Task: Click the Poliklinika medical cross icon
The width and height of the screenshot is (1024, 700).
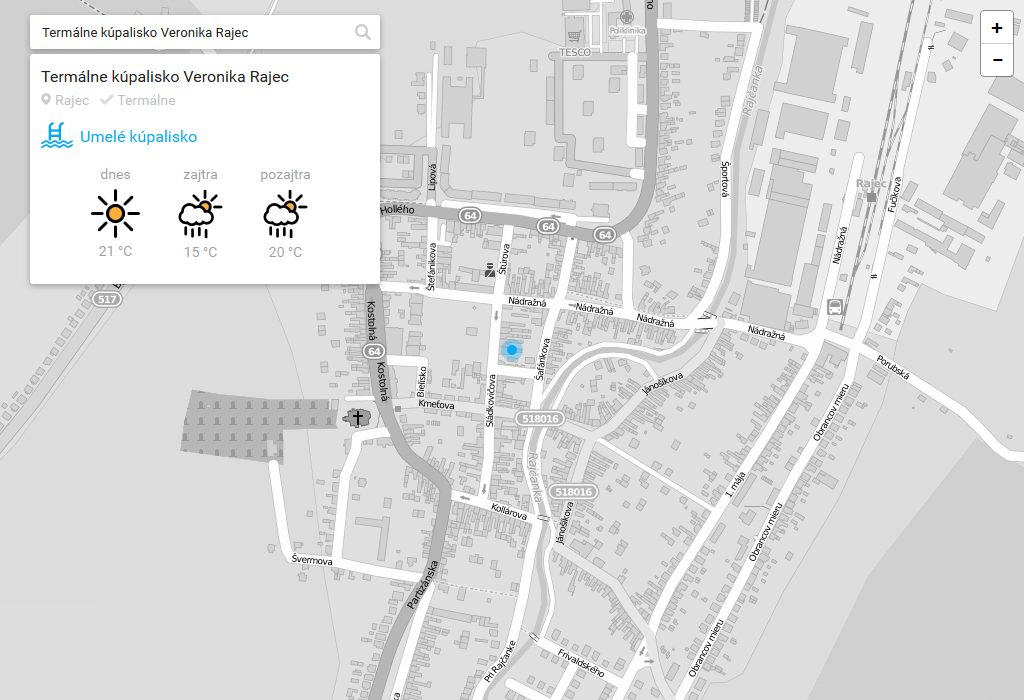Action: tap(627, 17)
